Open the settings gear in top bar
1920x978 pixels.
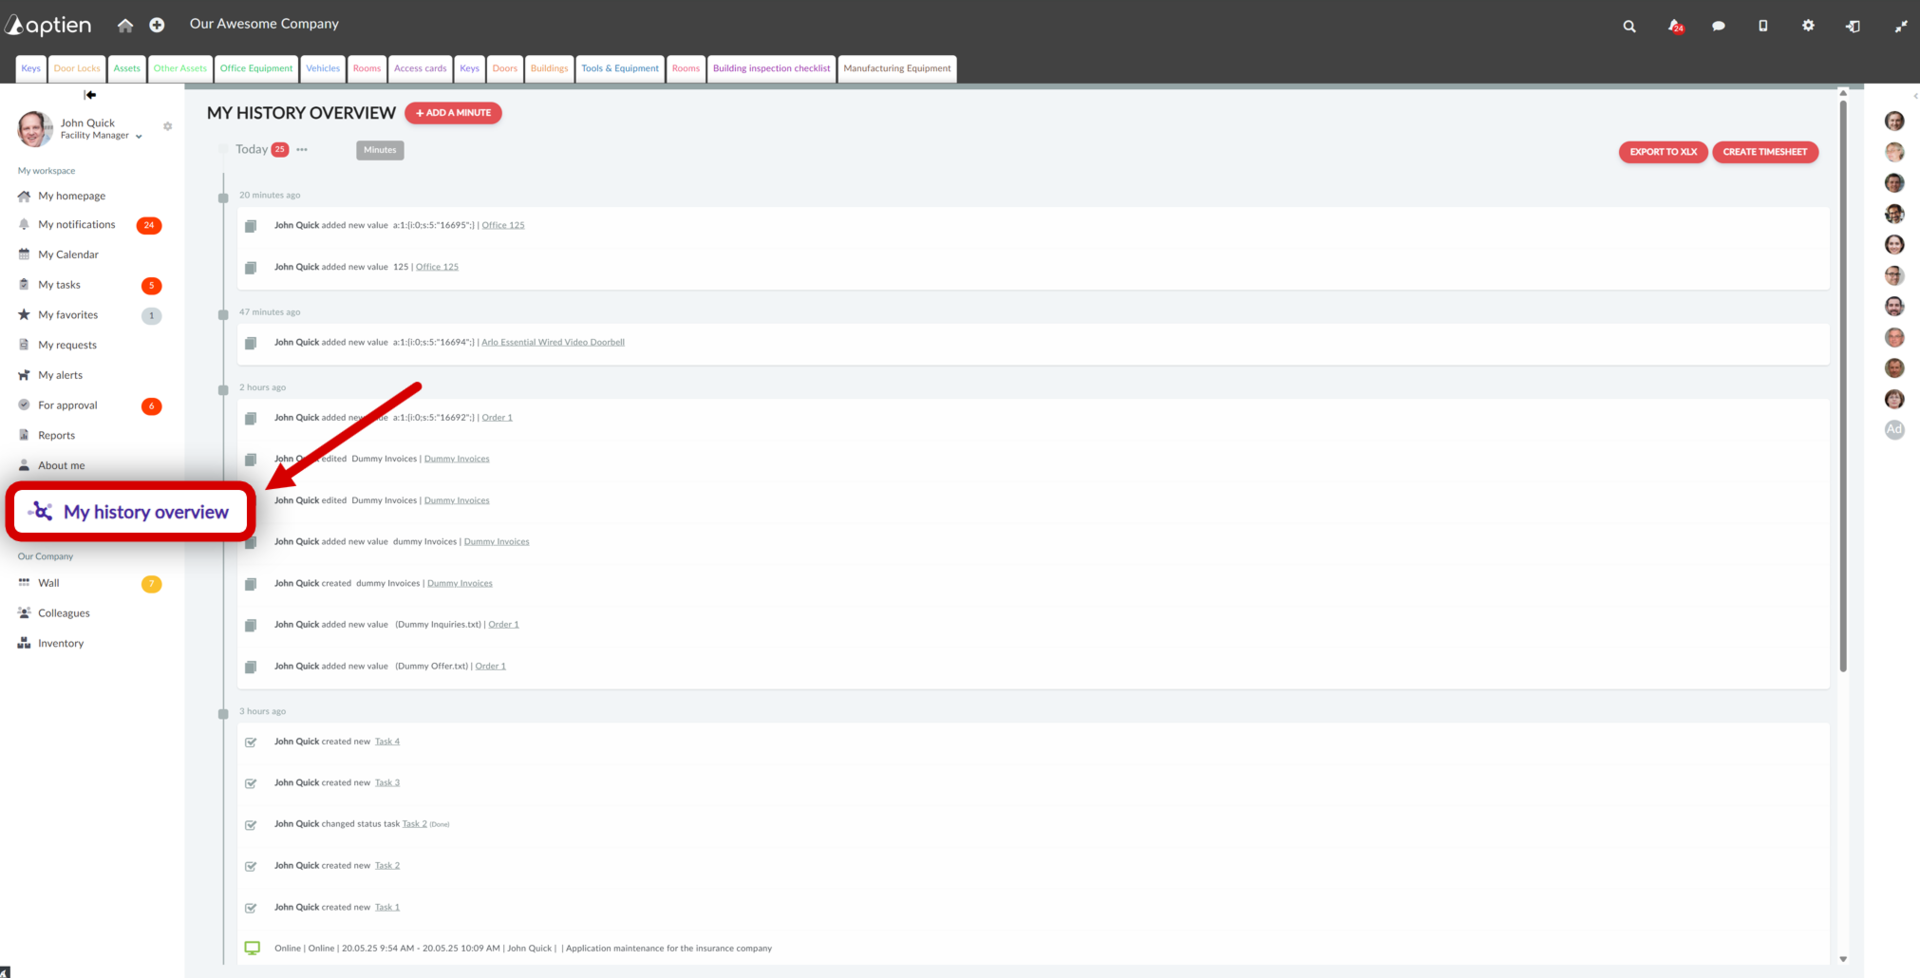(x=1808, y=25)
